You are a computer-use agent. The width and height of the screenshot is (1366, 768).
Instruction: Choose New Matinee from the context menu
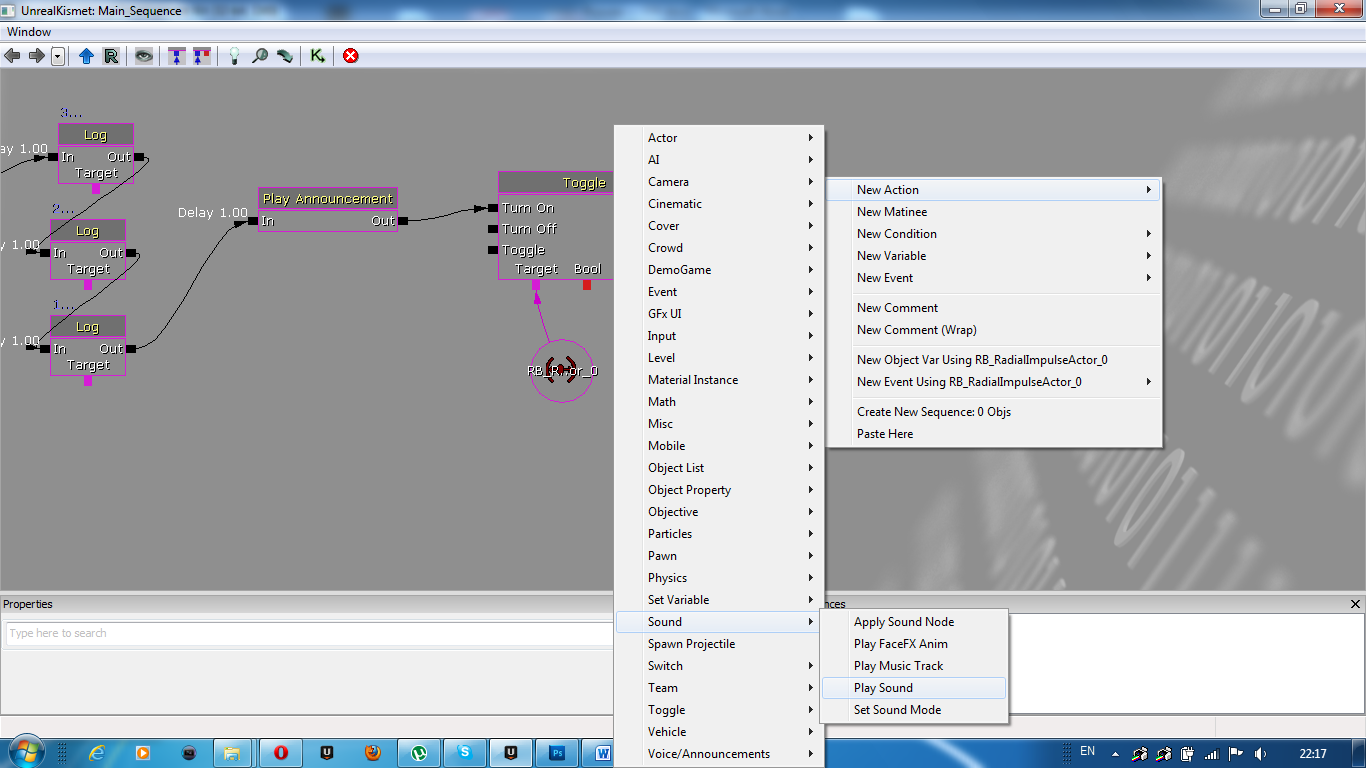(993, 212)
